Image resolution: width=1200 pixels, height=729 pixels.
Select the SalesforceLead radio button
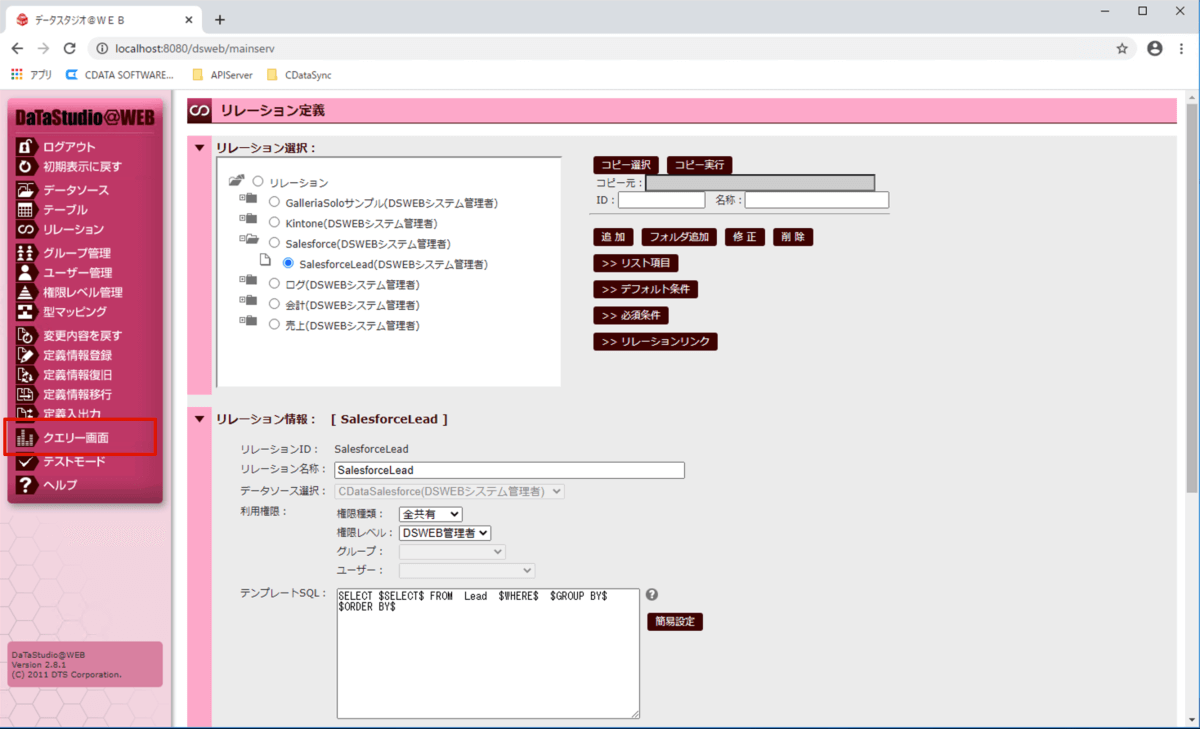288,264
